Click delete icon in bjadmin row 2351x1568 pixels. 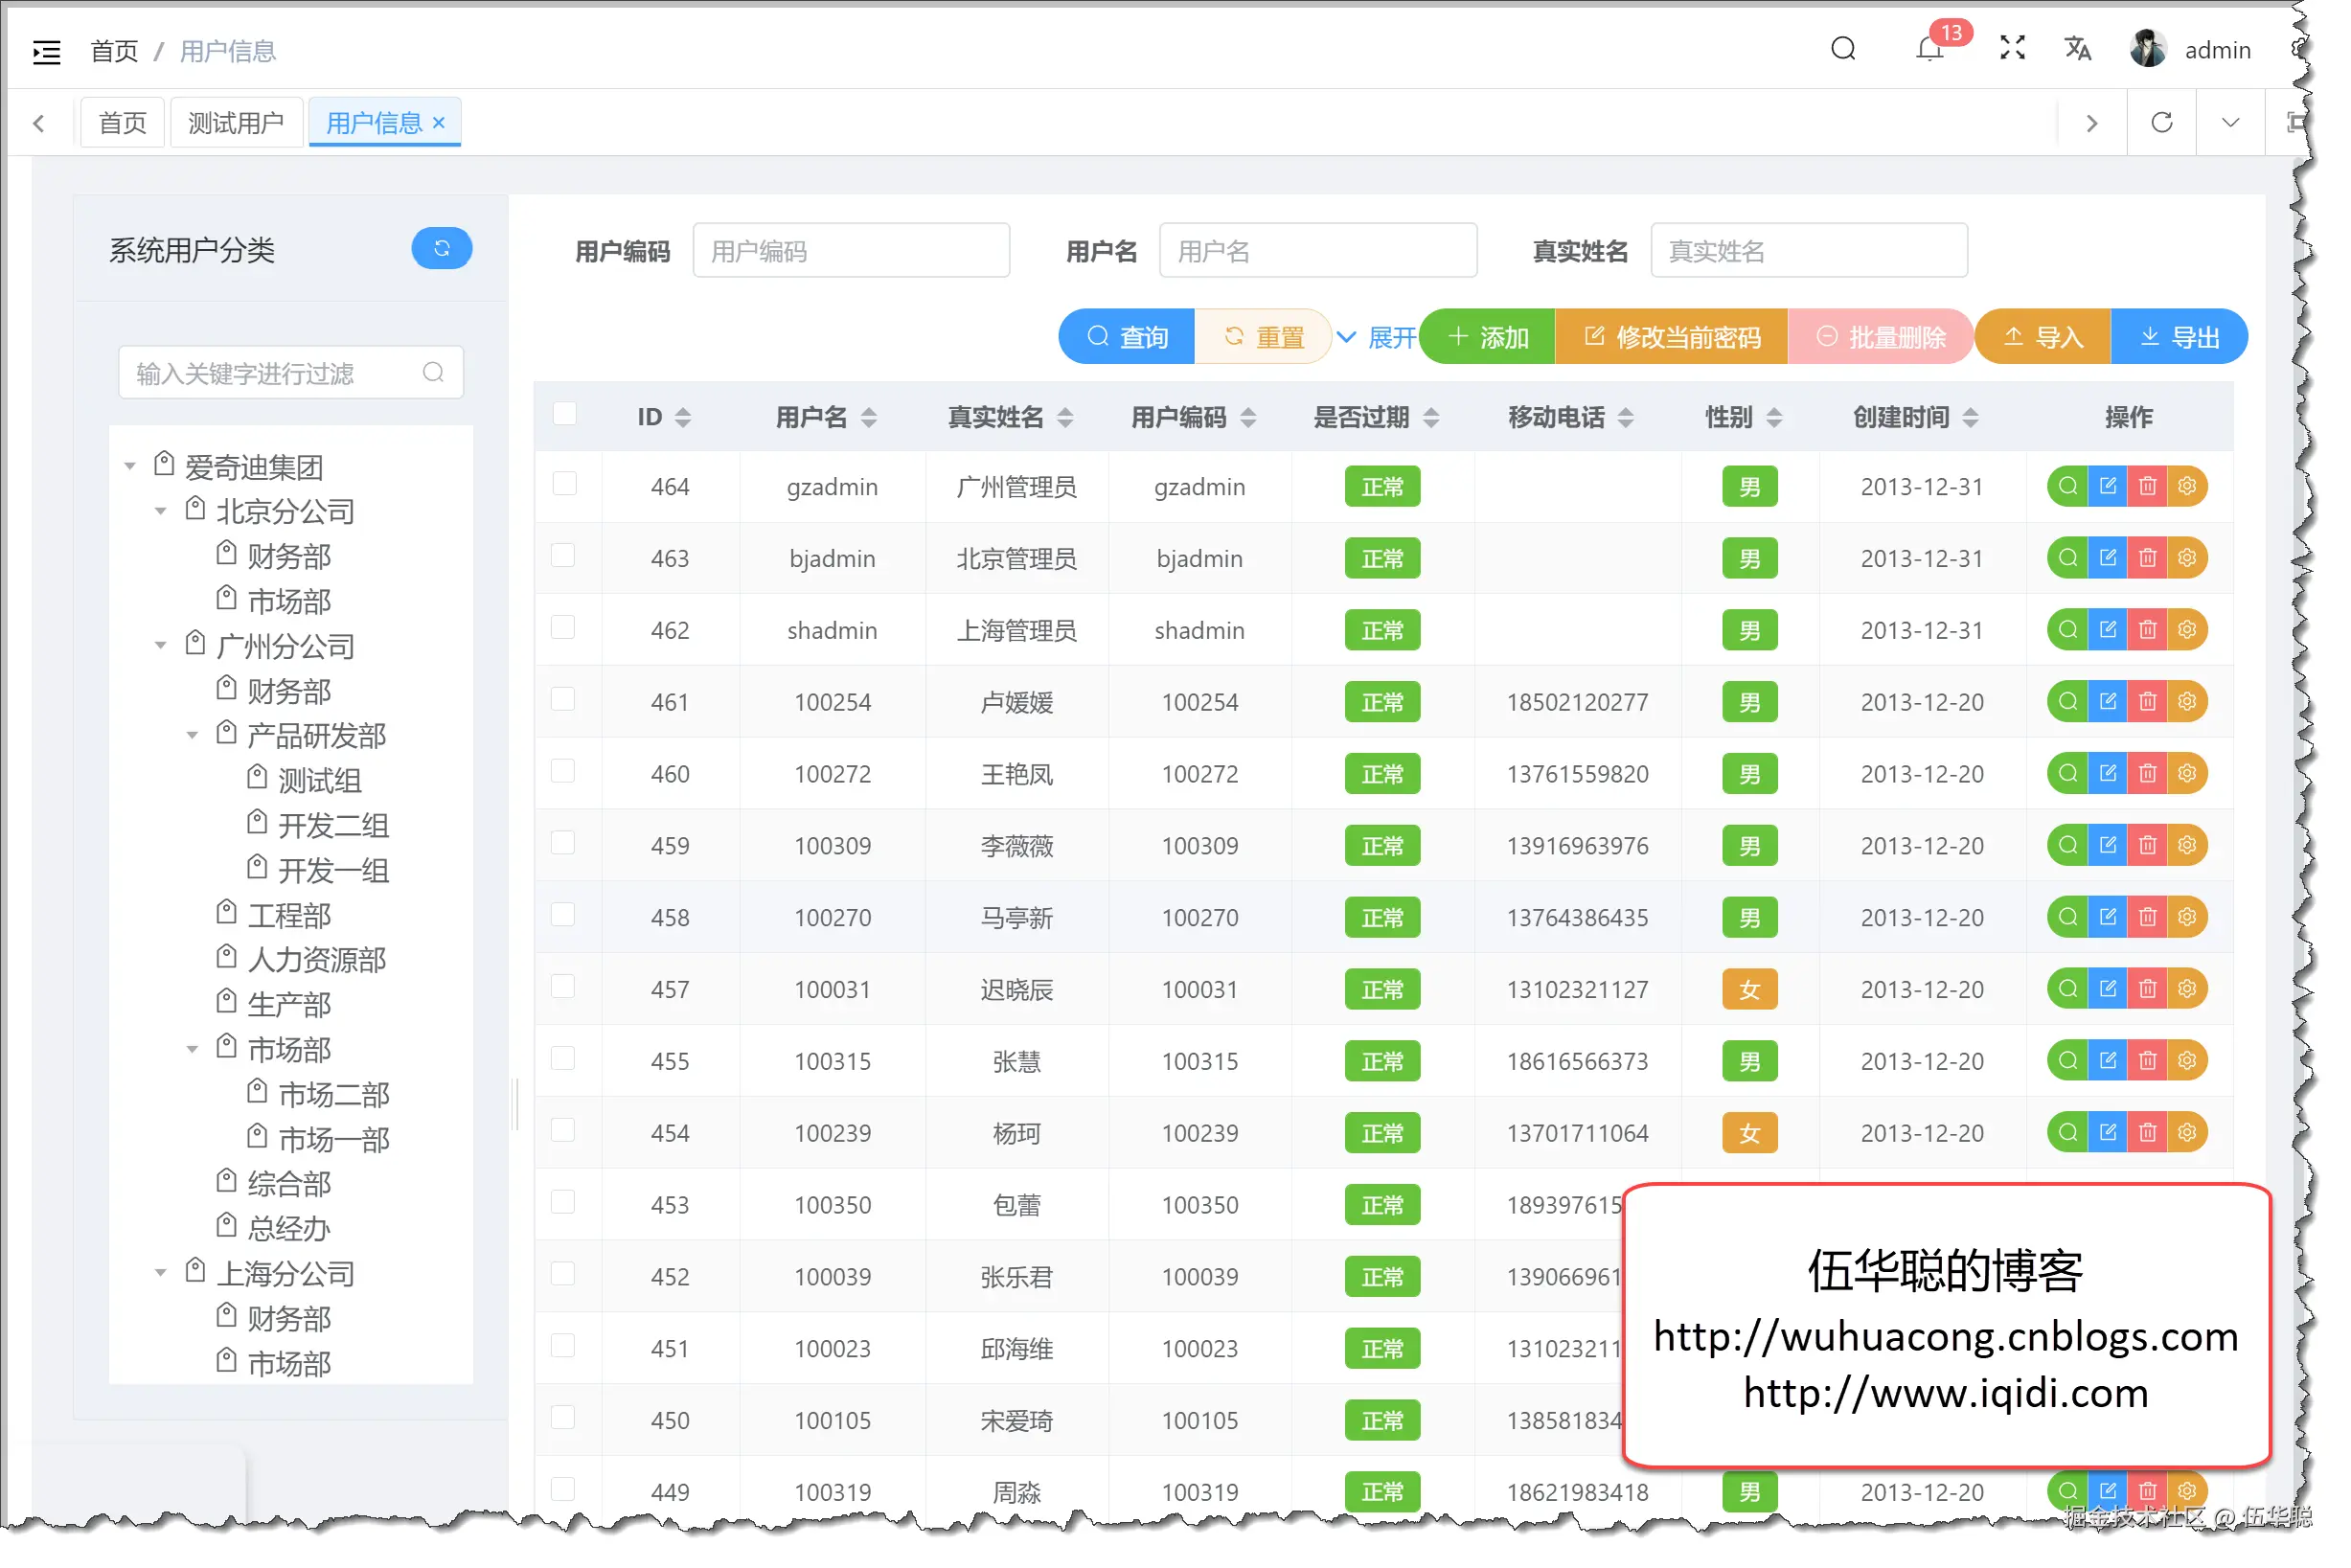click(x=2147, y=559)
